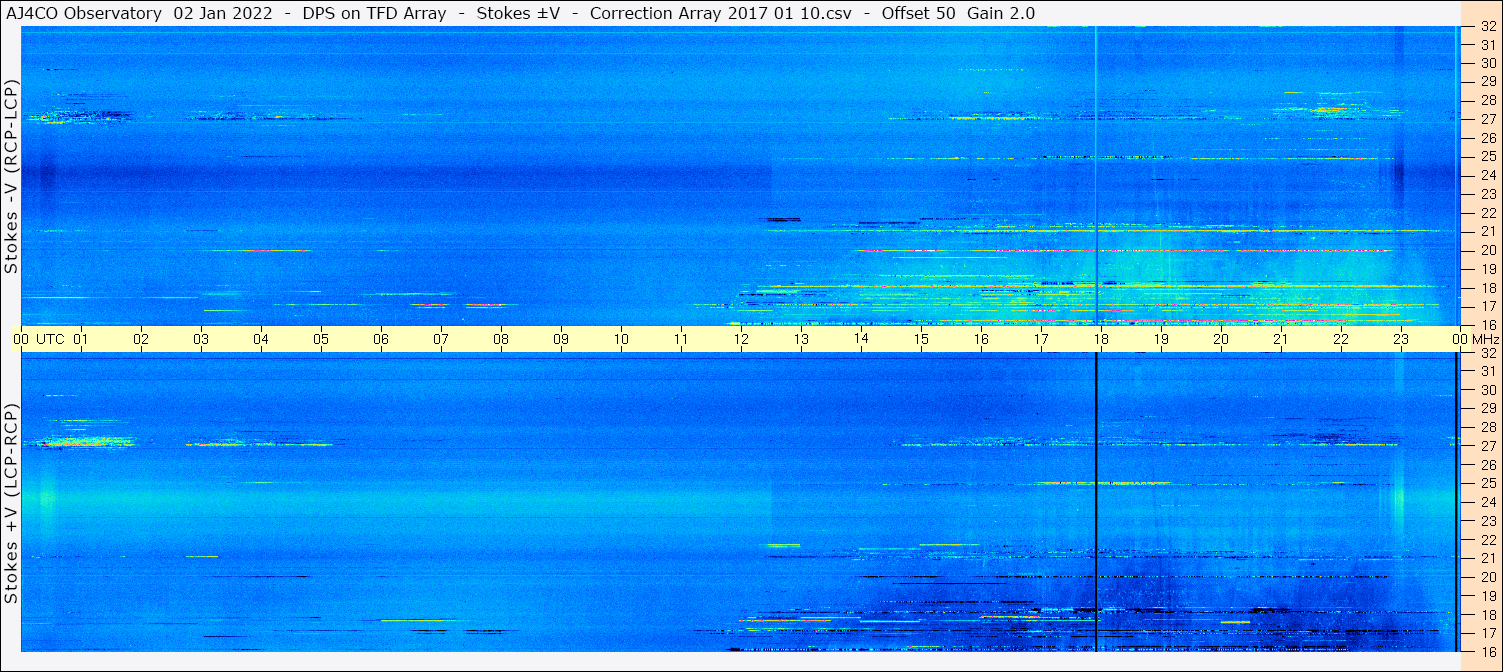This screenshot has height=672, width=1503.
Task: Select the 11 hour marker on time axis
Action: click(681, 339)
